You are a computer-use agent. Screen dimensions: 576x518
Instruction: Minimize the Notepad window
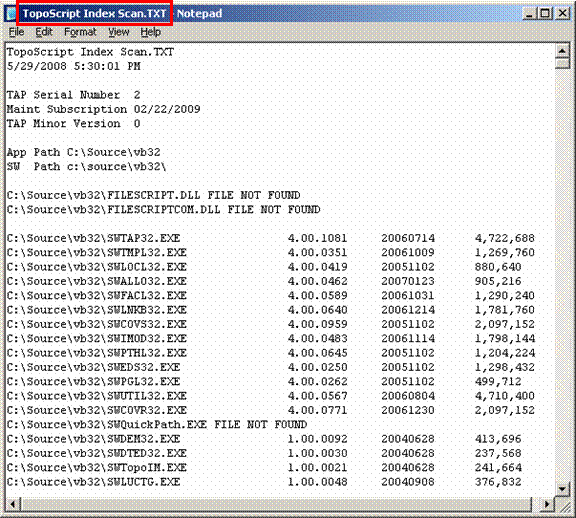[529, 14]
